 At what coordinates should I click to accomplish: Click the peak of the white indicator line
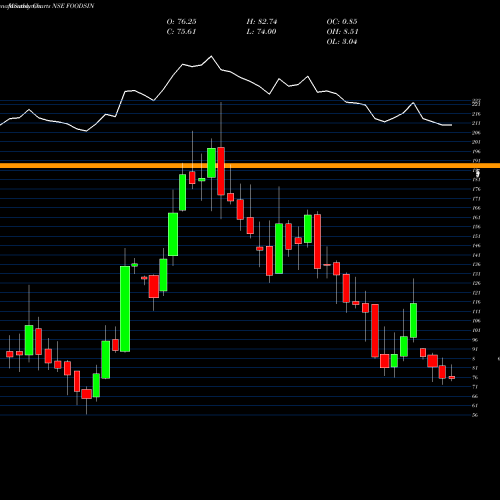pyautogui.click(x=211, y=56)
